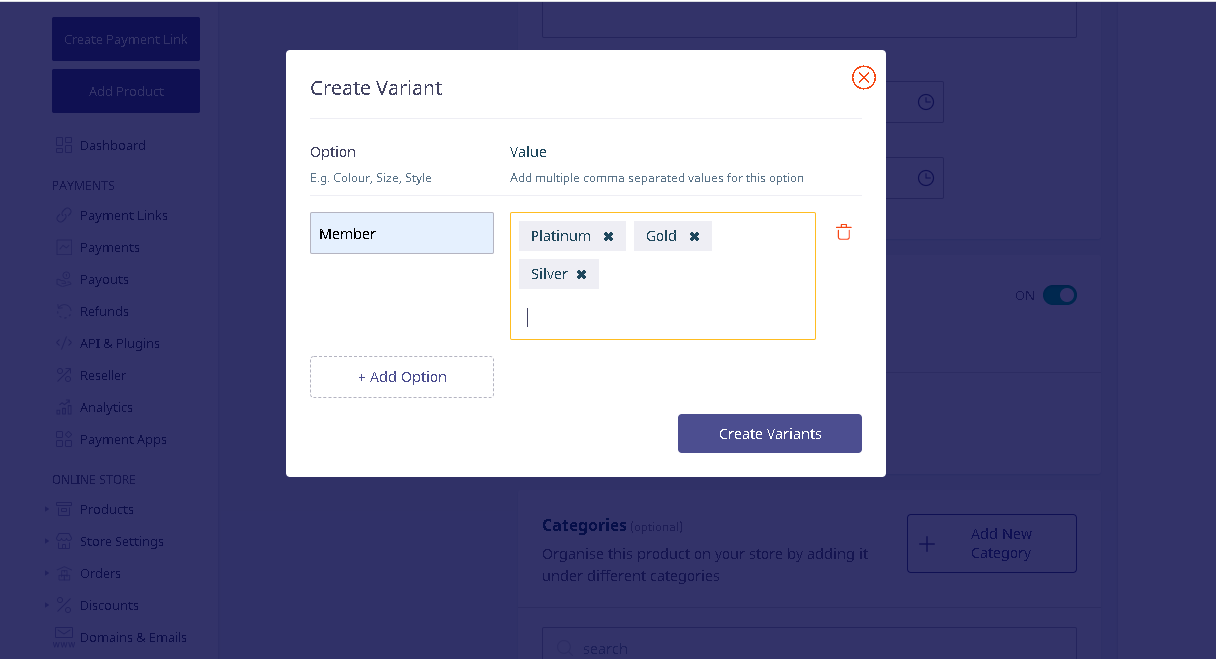Toggle the ON switch off
Image resolution: width=1216 pixels, height=659 pixels.
tap(1059, 295)
